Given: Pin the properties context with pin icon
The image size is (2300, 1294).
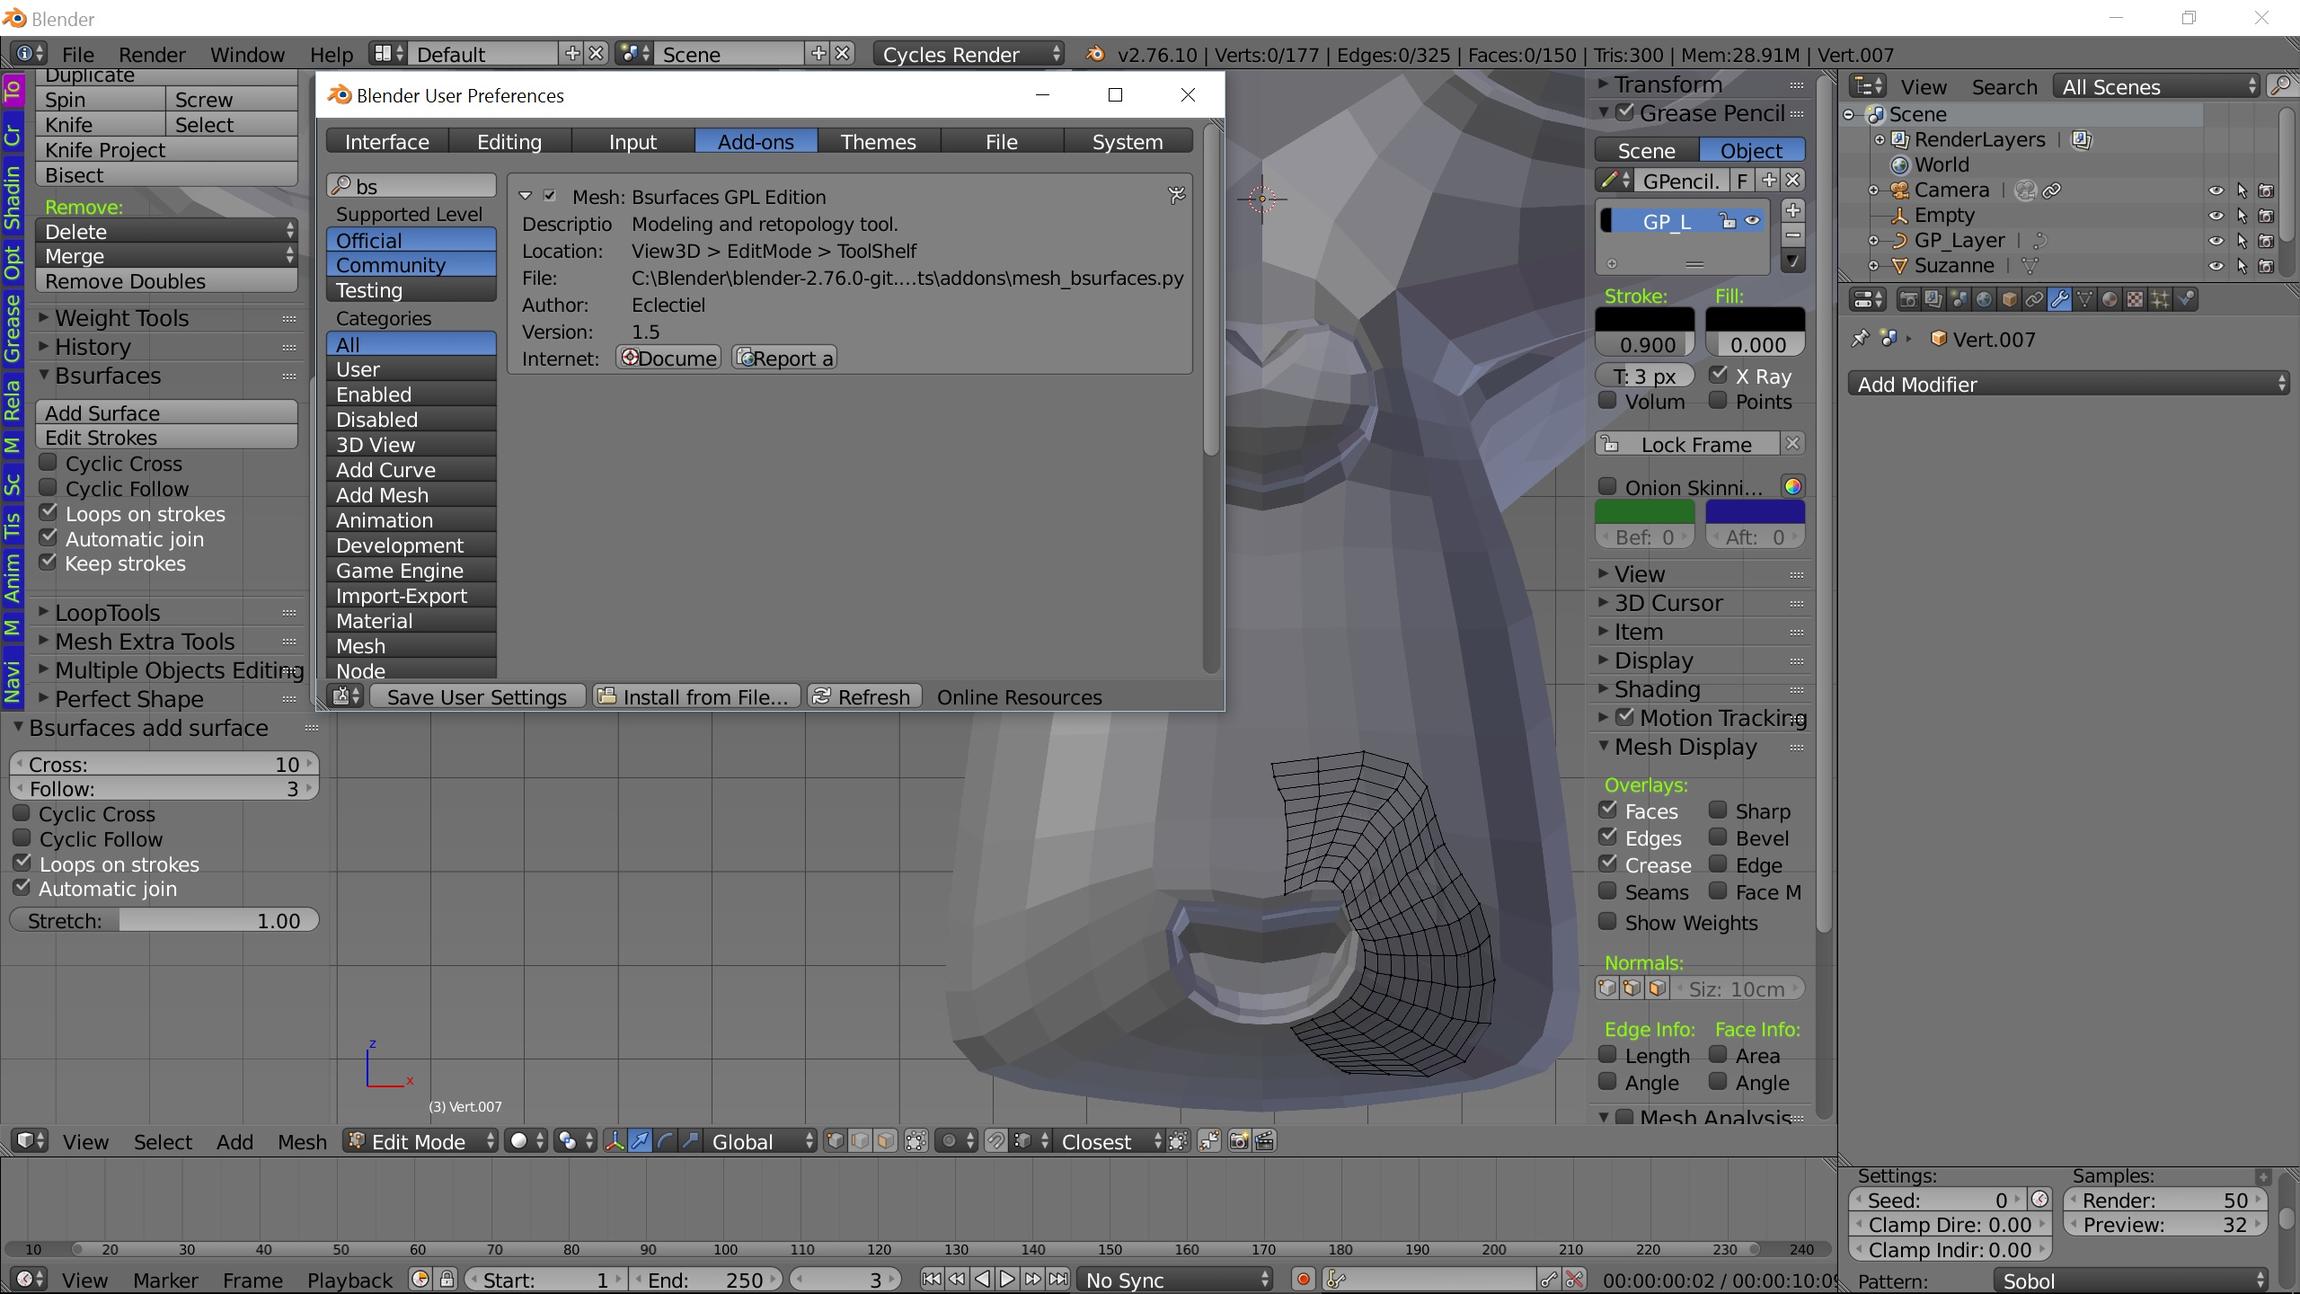Looking at the screenshot, I should [1860, 339].
